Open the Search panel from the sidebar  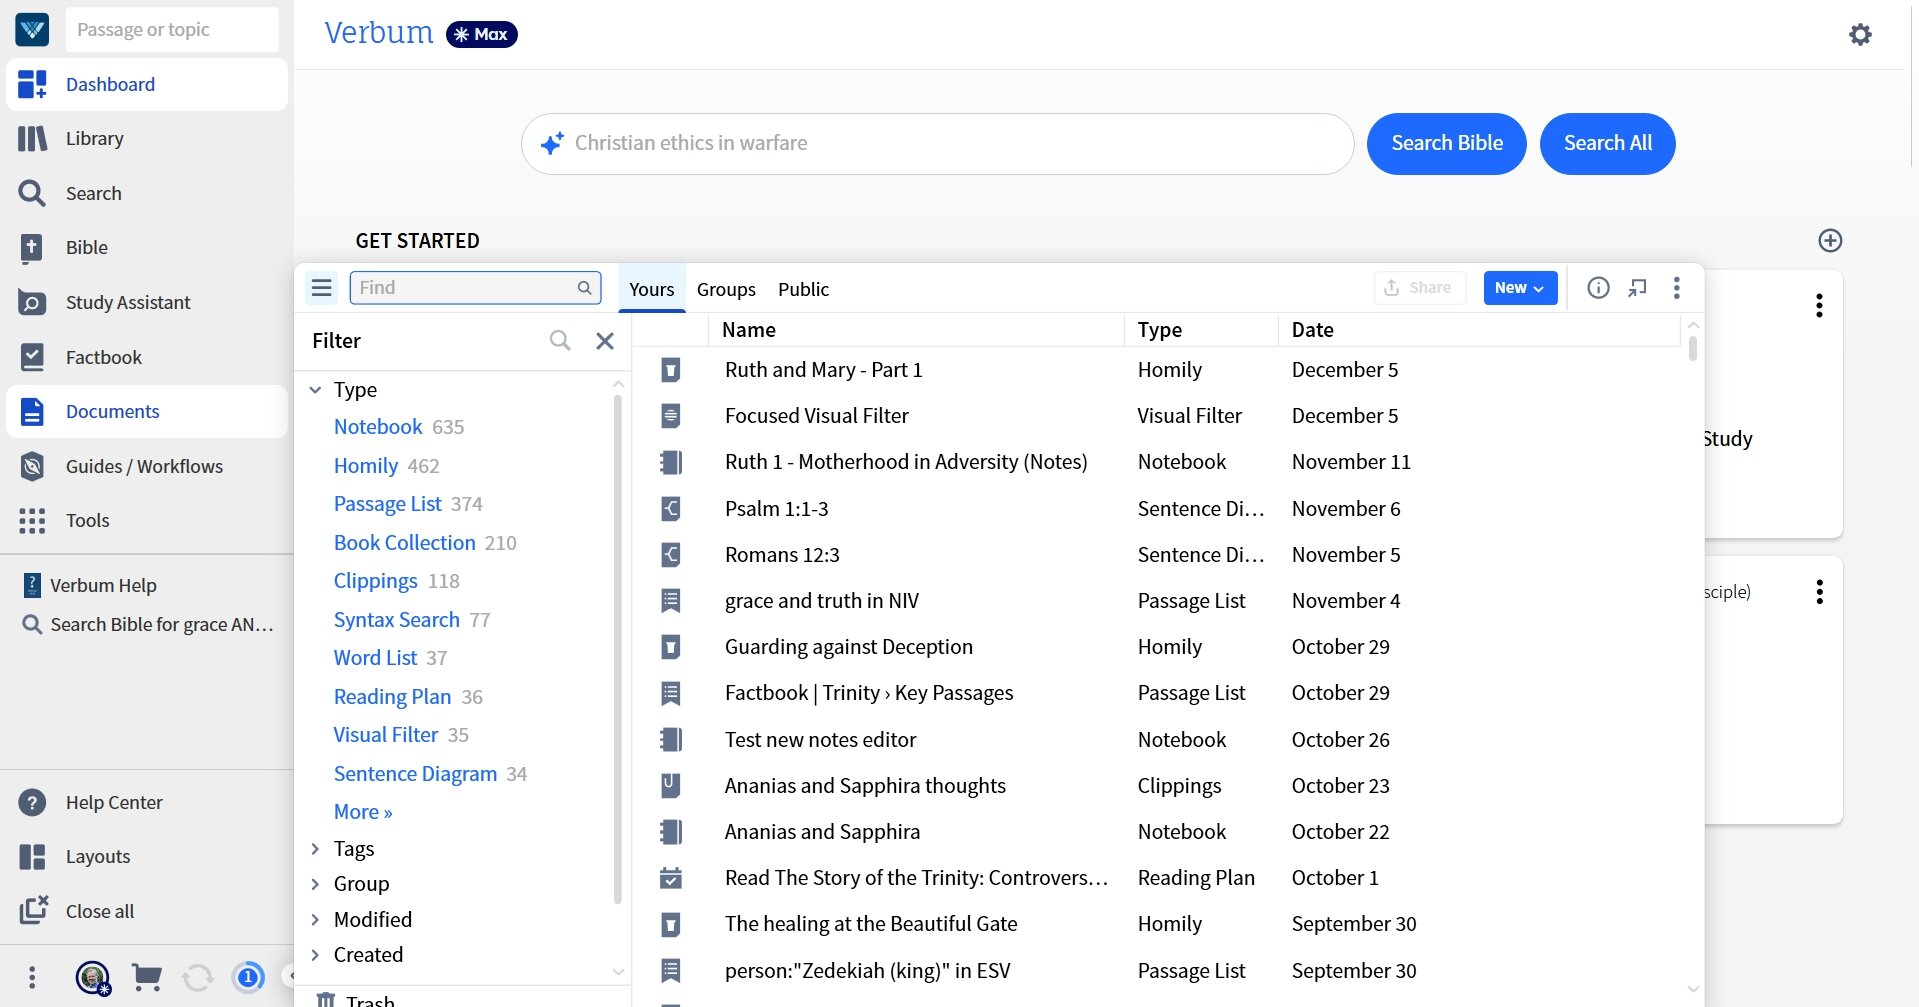(x=147, y=193)
